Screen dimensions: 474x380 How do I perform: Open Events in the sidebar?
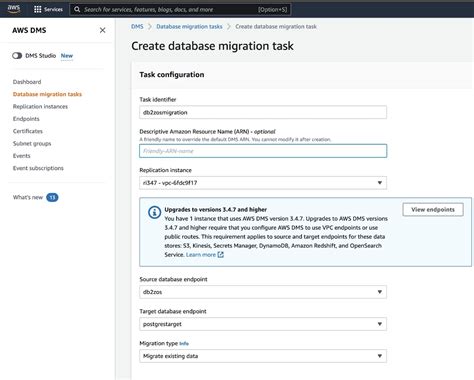(21, 156)
